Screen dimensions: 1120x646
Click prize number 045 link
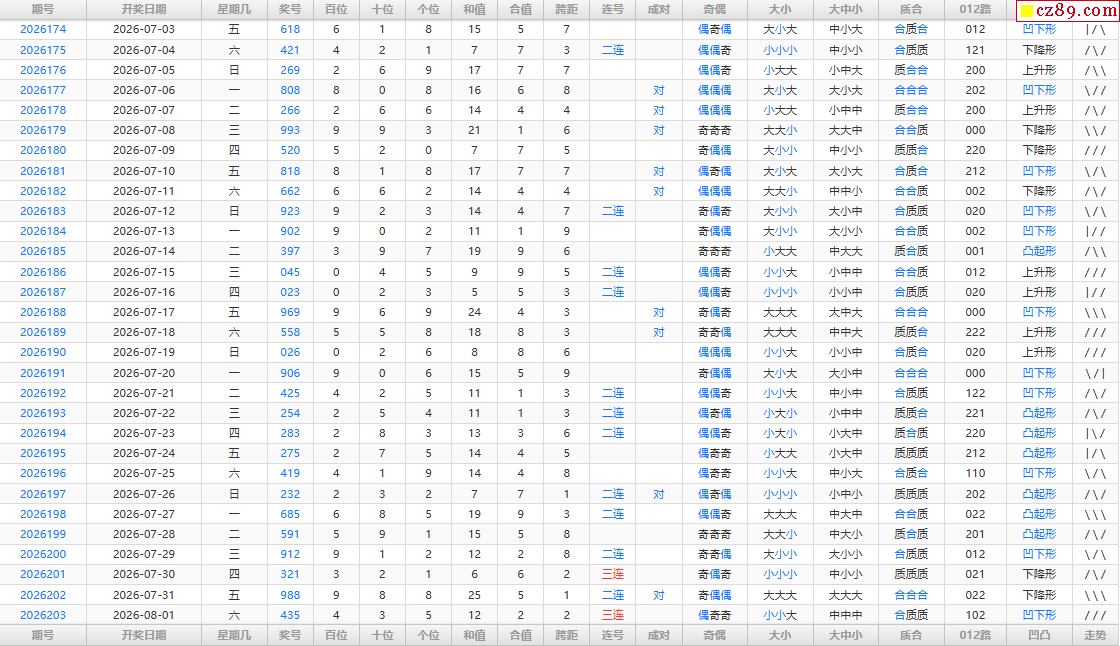[290, 272]
